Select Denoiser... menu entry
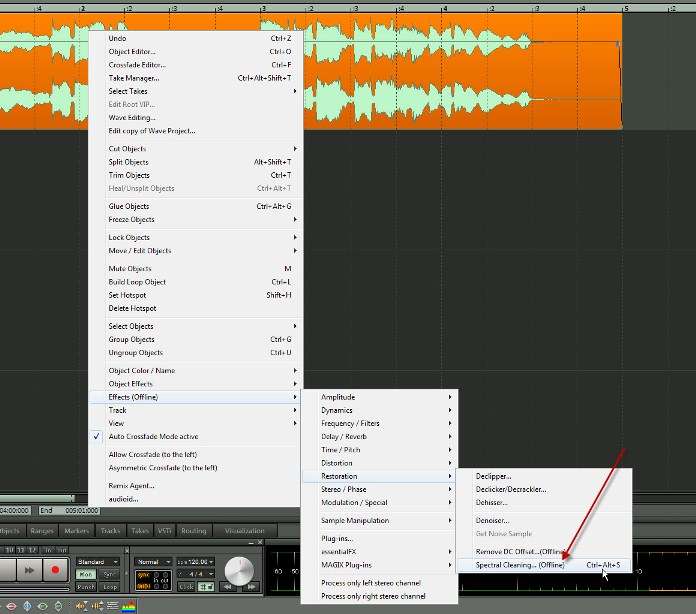This screenshot has height=614, width=696. pyautogui.click(x=544, y=520)
